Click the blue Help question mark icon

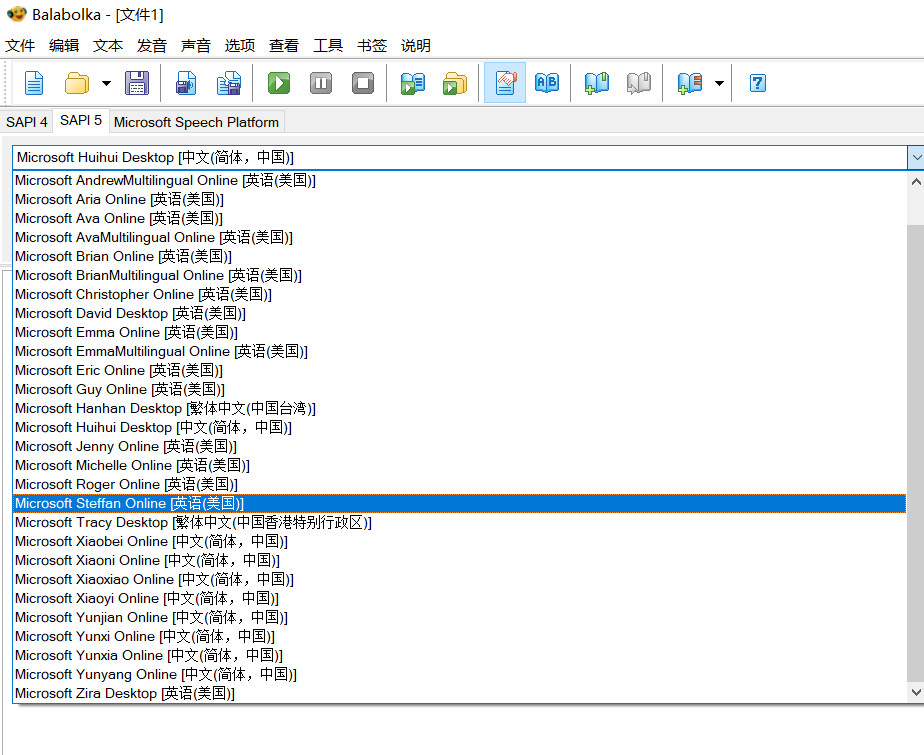click(758, 83)
